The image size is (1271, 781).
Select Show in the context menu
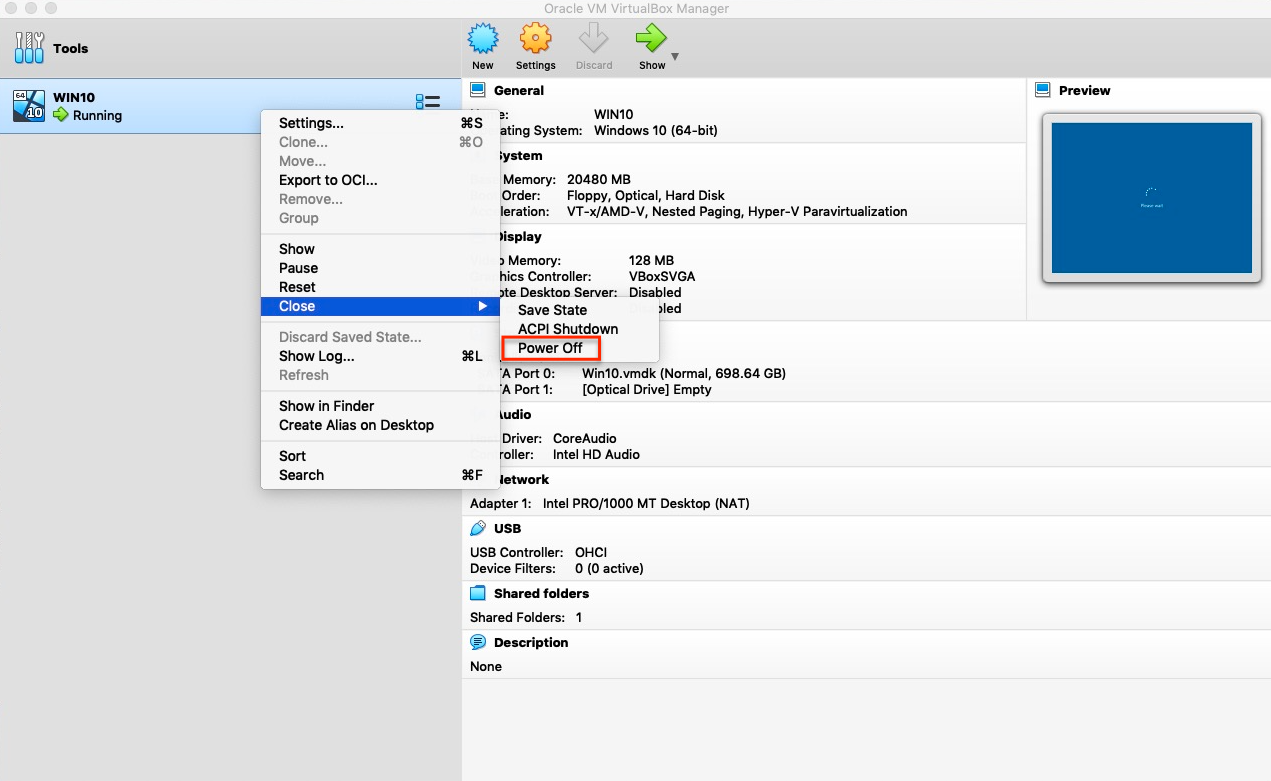point(380,249)
